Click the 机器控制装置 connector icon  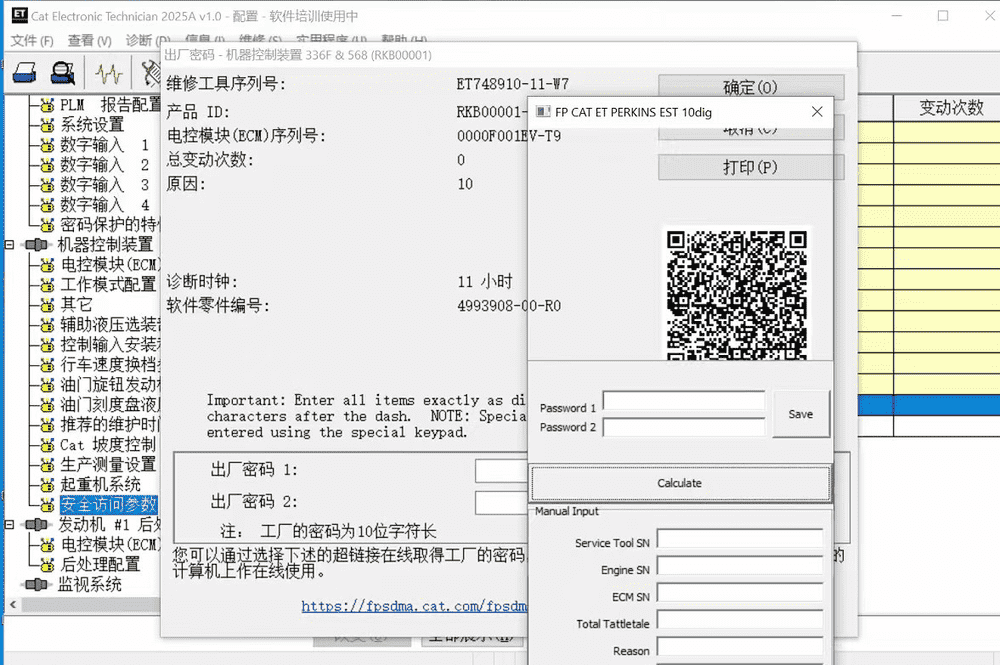click(x=36, y=245)
